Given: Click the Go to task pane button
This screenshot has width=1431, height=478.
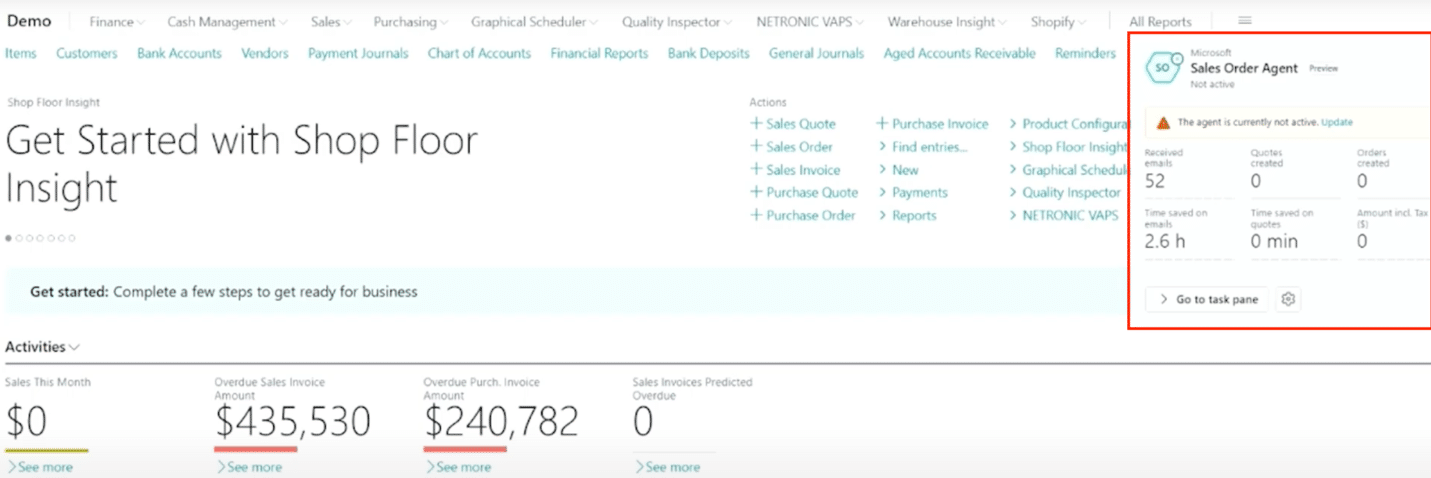Looking at the screenshot, I should coord(1207,299).
